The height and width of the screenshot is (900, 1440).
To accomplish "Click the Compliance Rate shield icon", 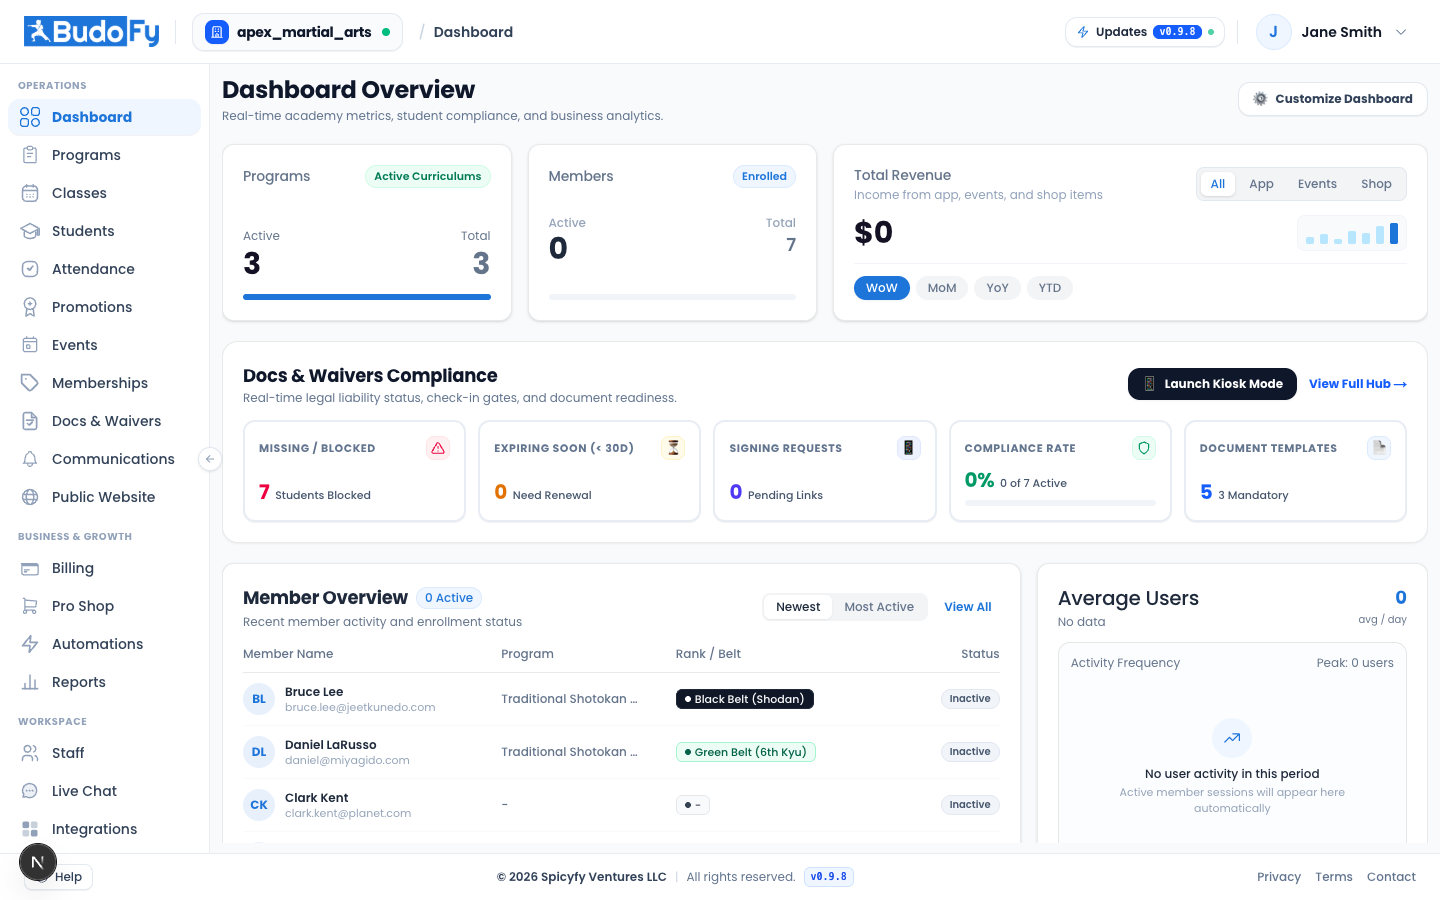I will (1144, 448).
